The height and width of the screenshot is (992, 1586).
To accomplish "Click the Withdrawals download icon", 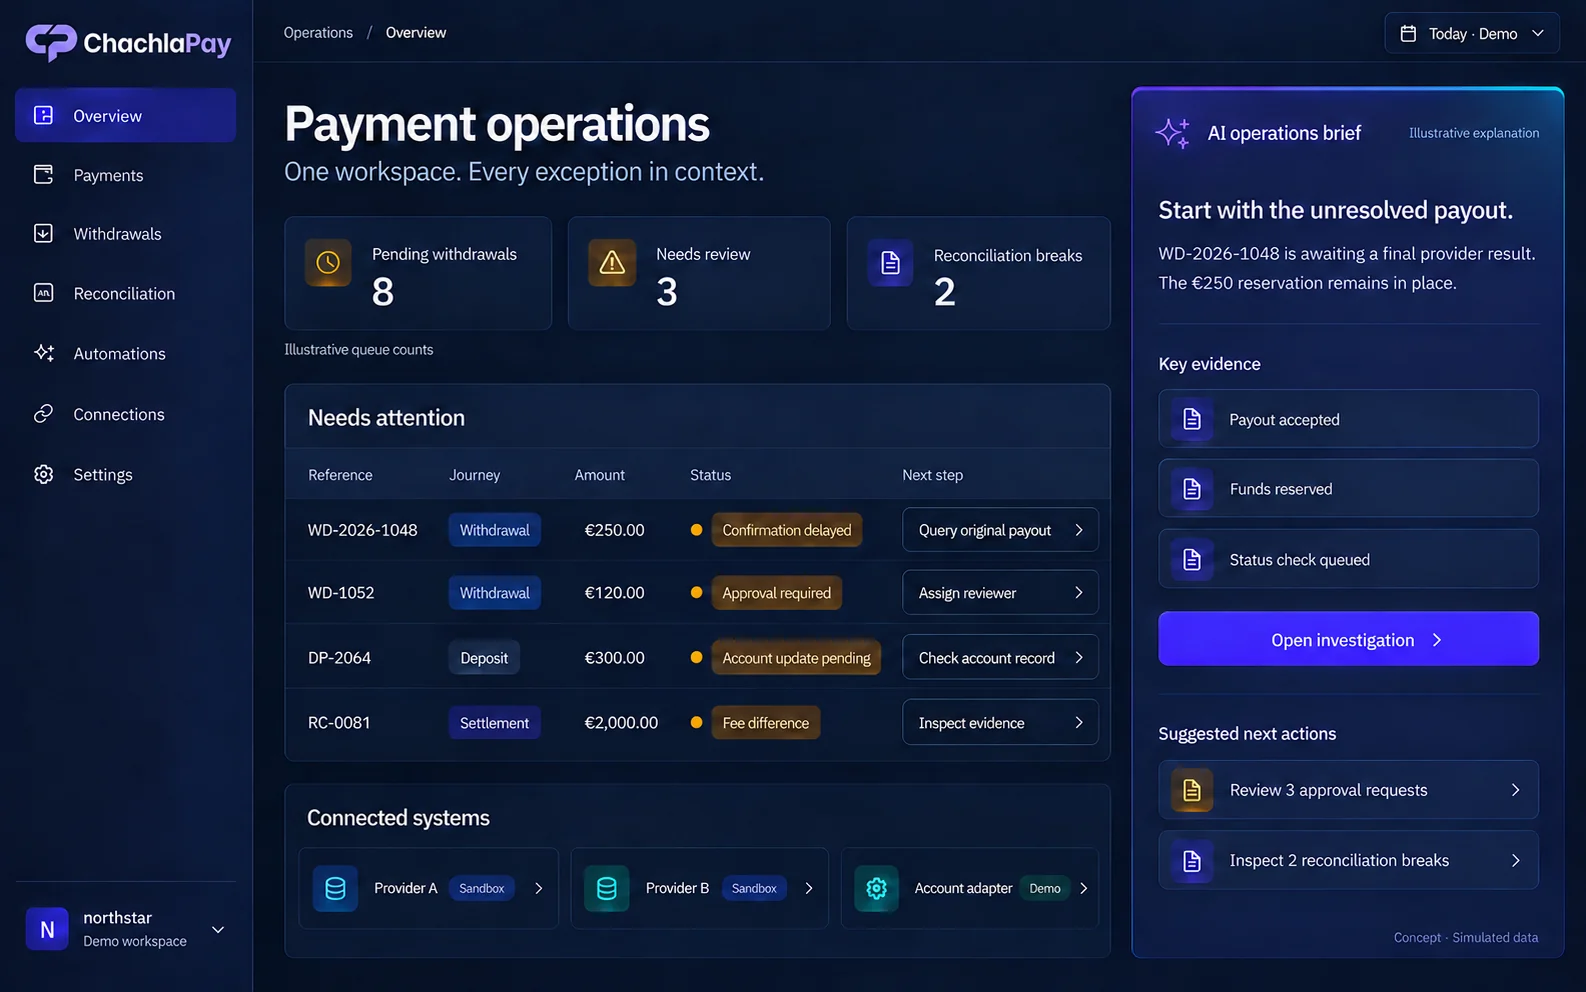I will 43,233.
